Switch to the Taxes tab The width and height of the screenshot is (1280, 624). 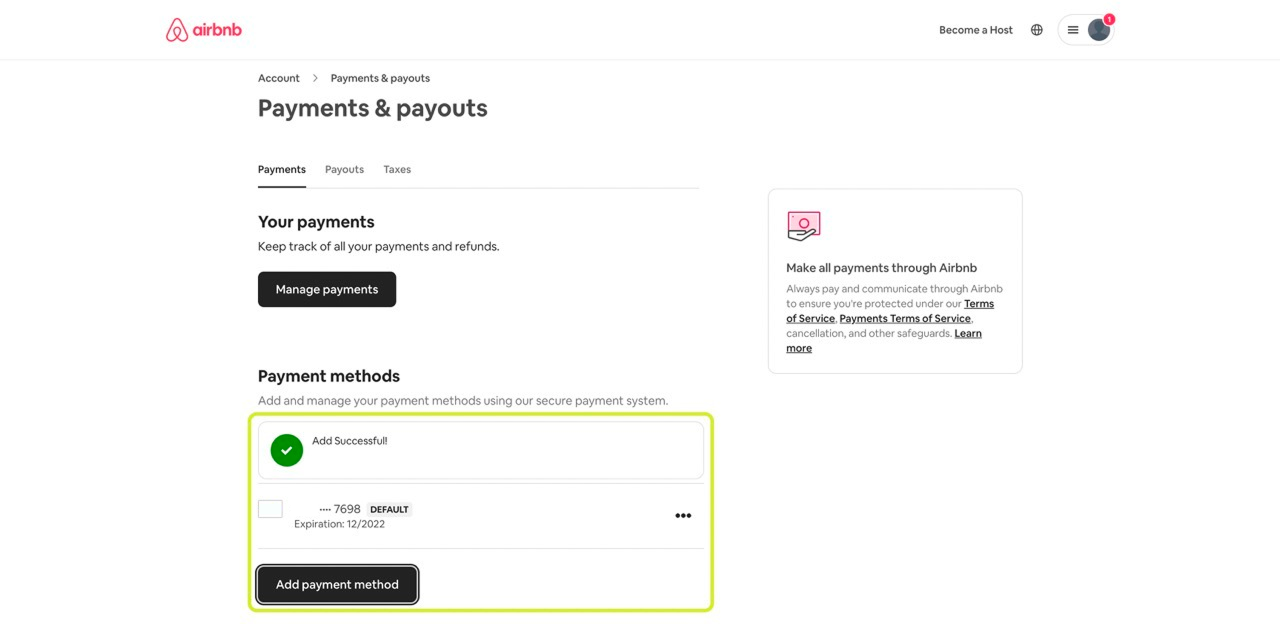(x=397, y=170)
